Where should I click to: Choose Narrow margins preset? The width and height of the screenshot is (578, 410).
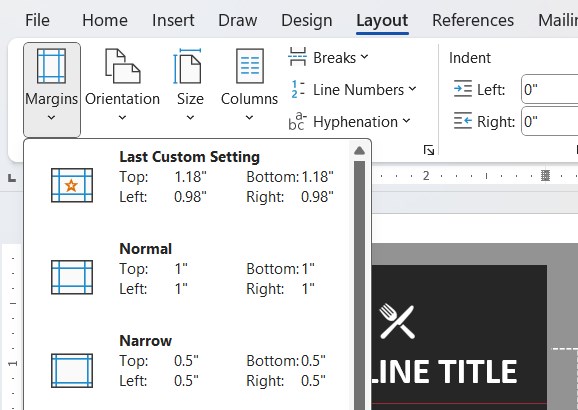(187, 361)
